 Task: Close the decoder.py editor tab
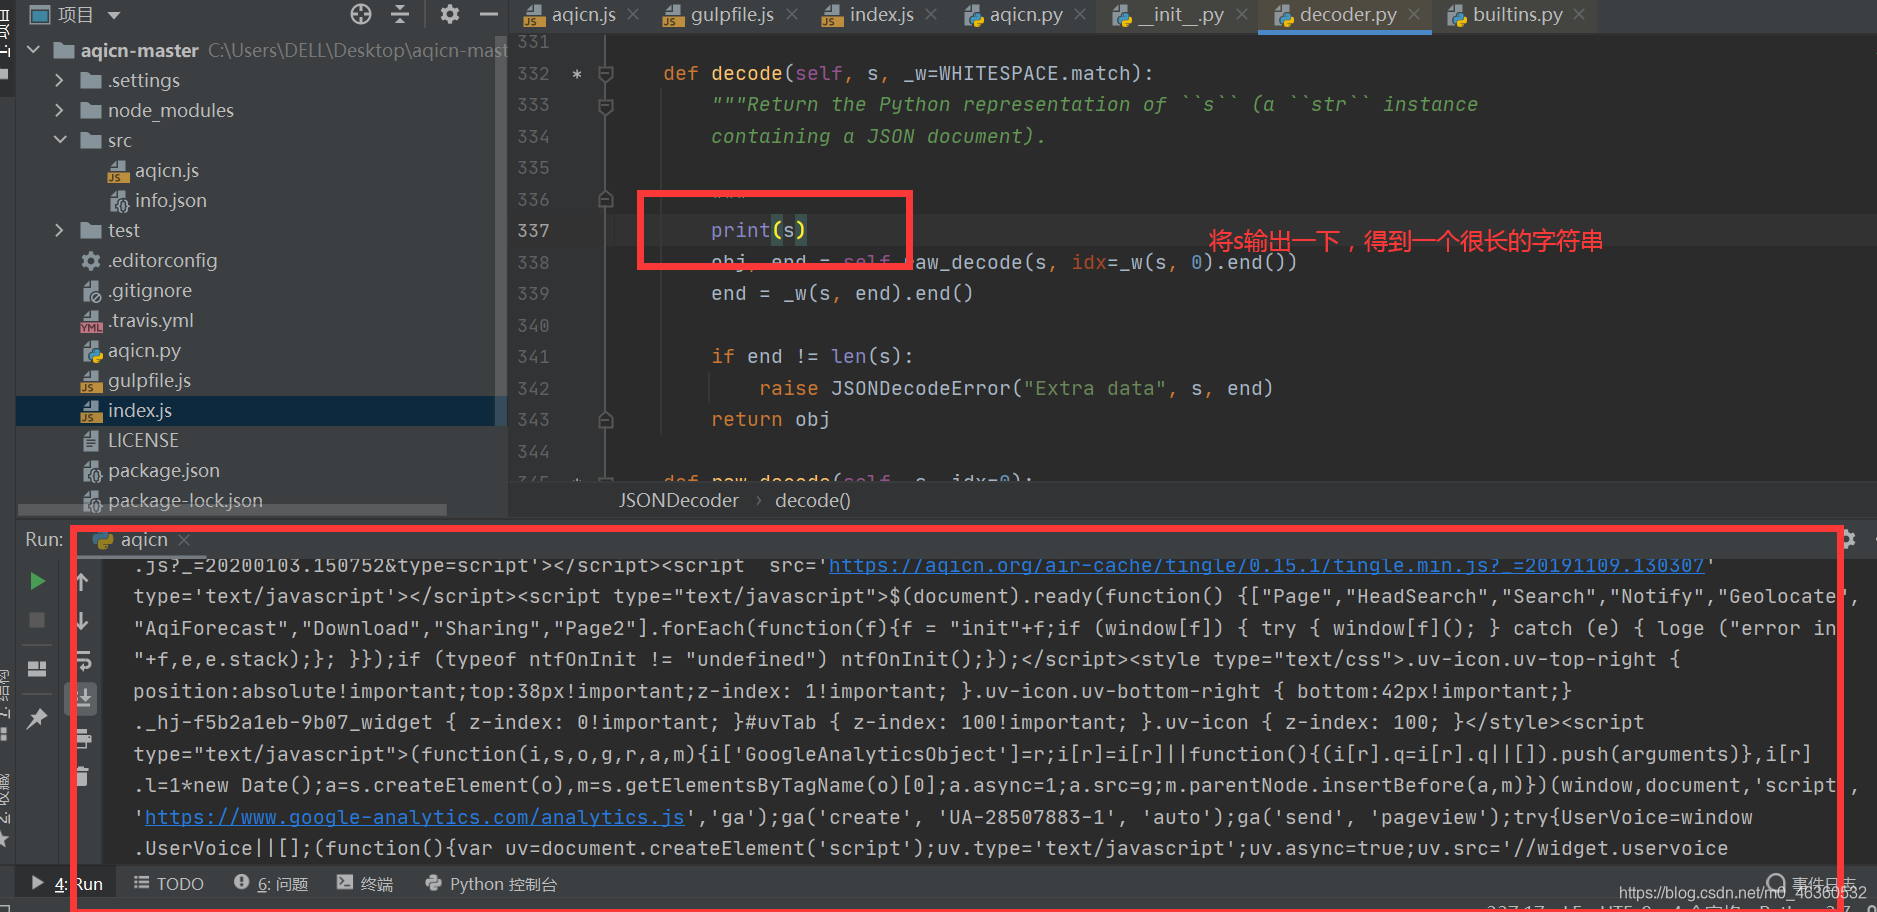[x=1414, y=14]
